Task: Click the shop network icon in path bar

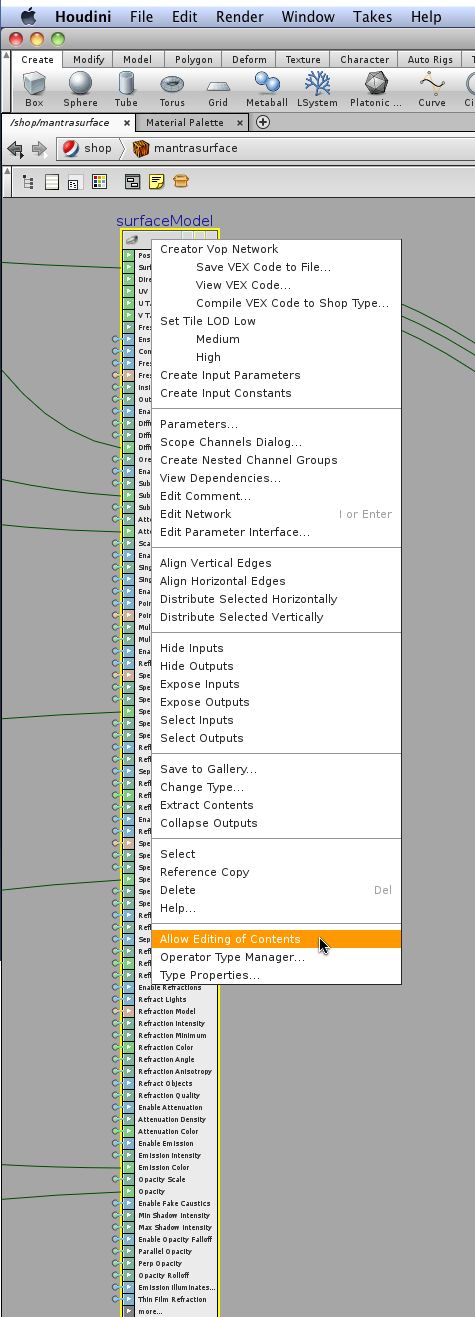Action: [70, 148]
